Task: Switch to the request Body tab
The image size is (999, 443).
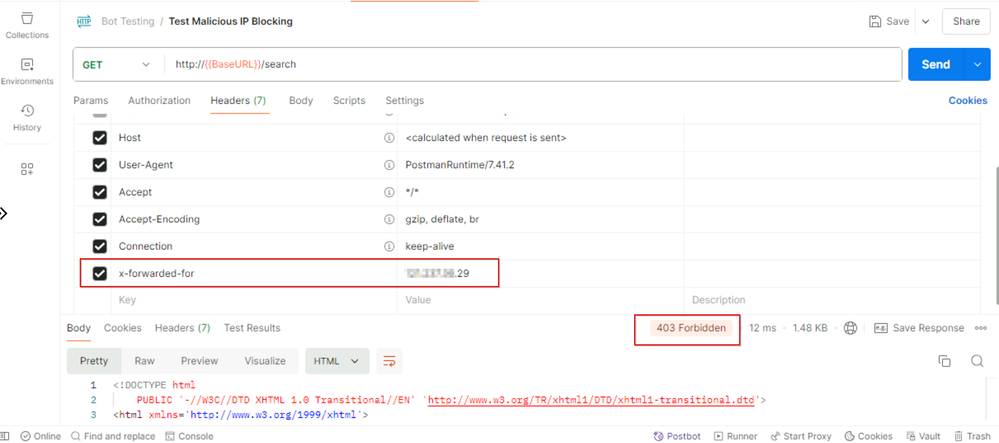Action: pyautogui.click(x=301, y=101)
